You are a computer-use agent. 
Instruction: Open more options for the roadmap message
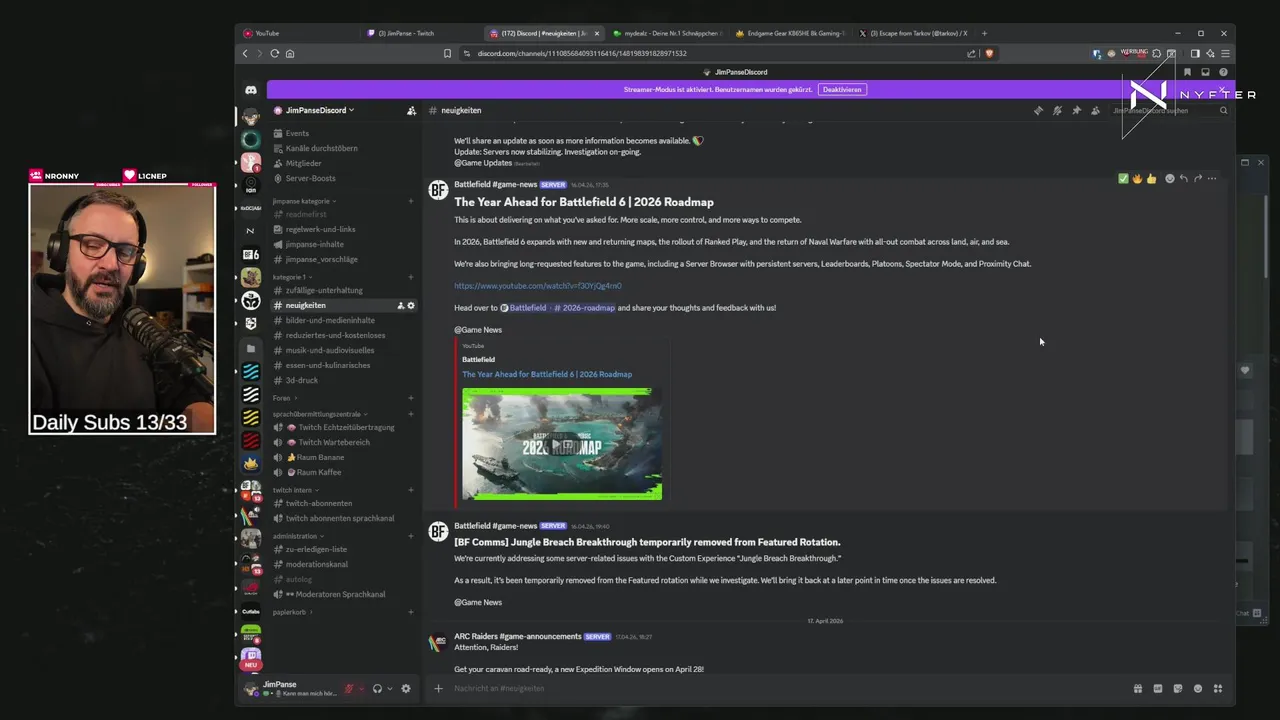pyautogui.click(x=1211, y=179)
